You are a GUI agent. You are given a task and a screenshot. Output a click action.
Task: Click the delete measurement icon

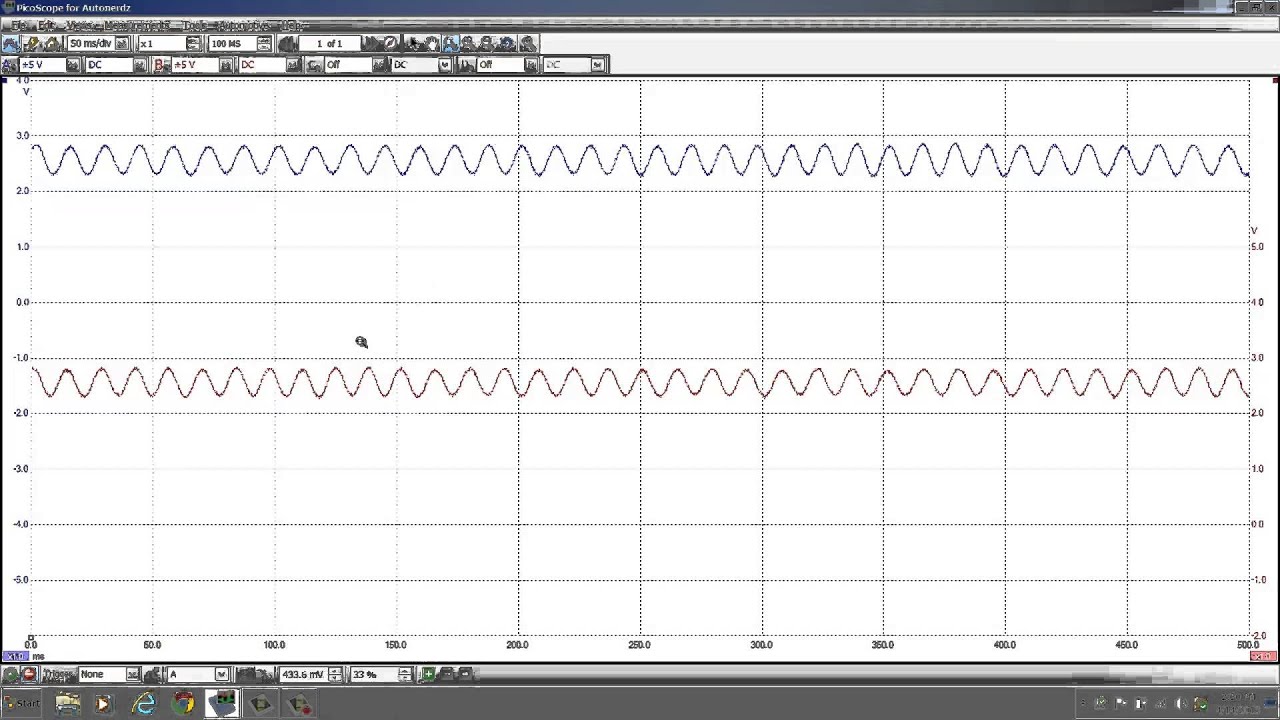465,675
